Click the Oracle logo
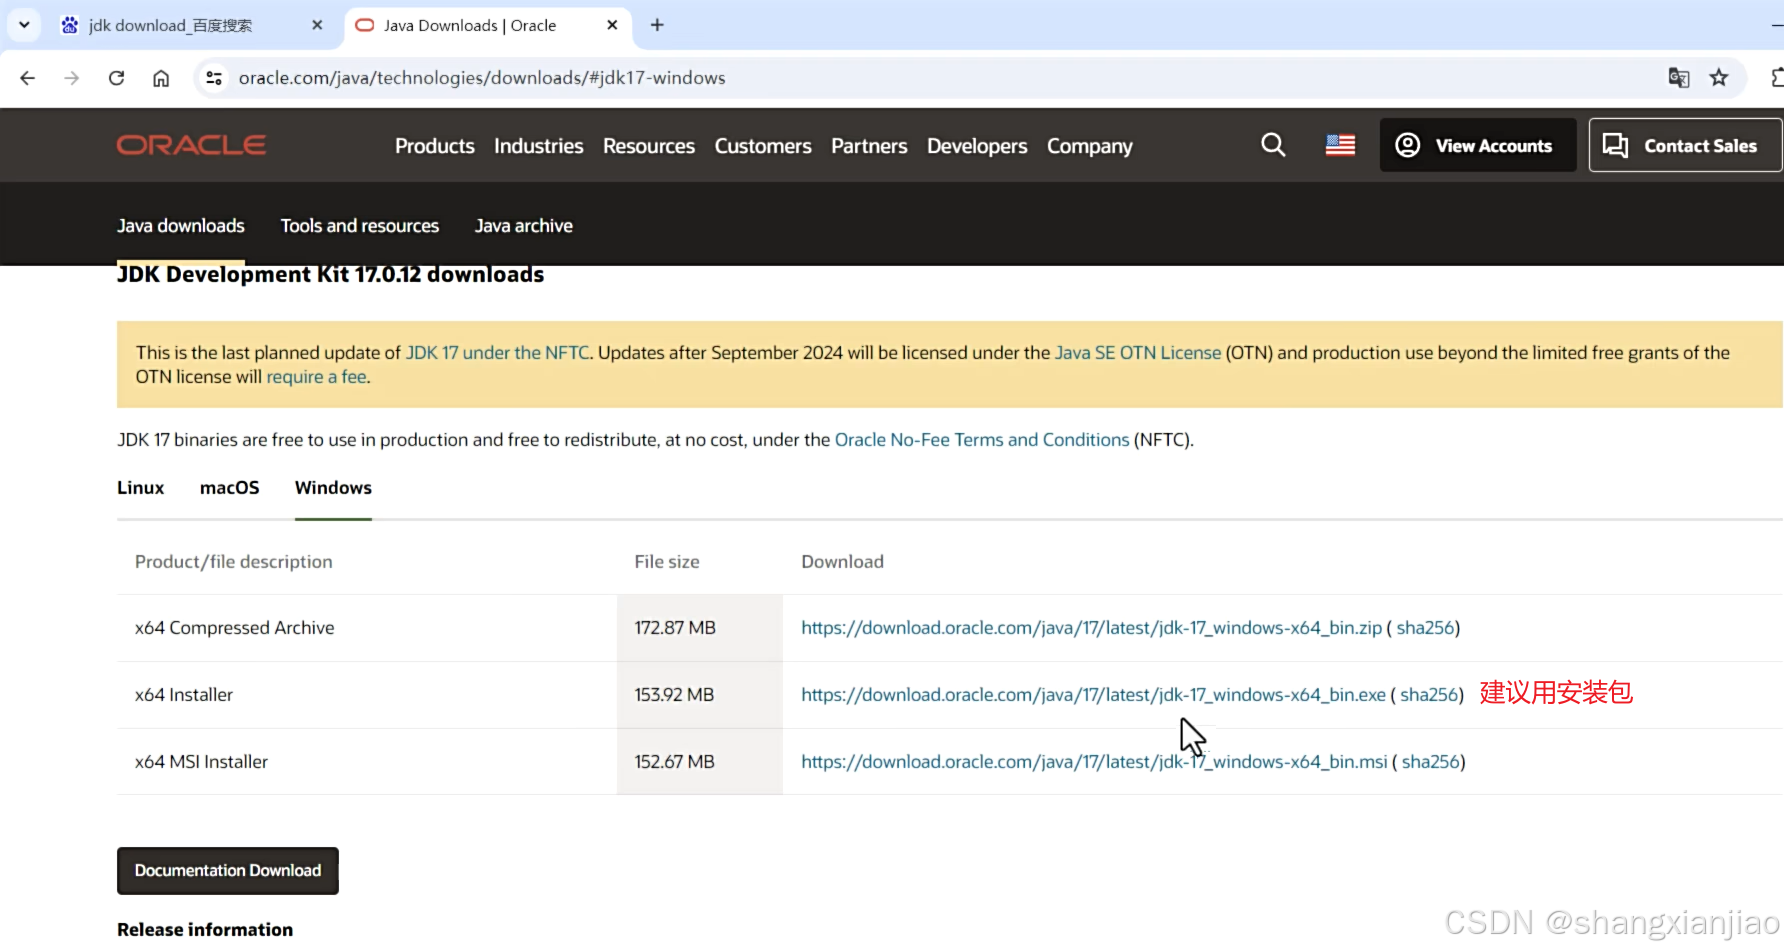 (191, 145)
